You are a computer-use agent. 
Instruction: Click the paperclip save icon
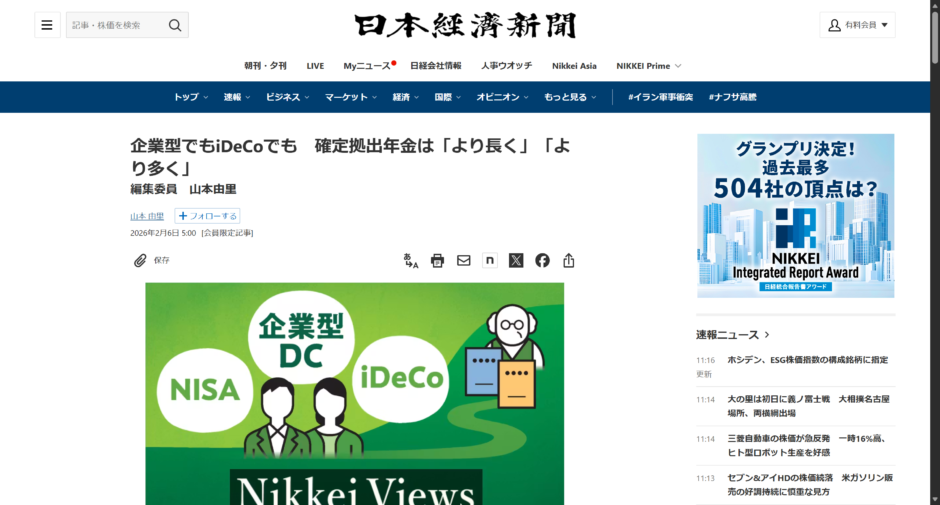click(140, 260)
